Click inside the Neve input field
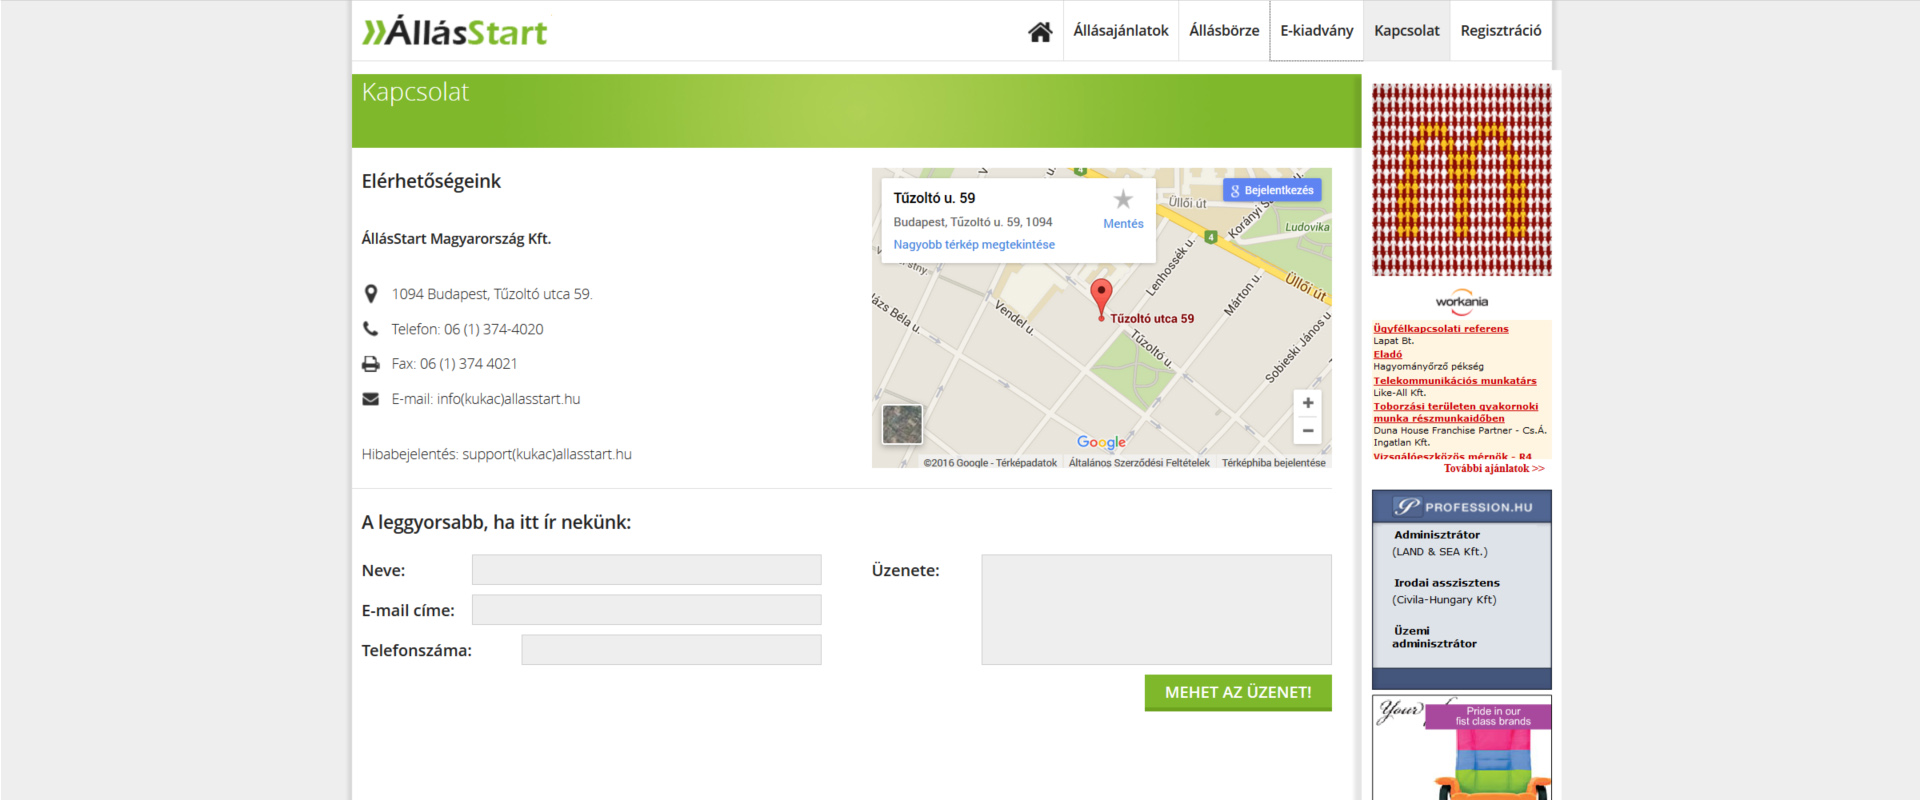 [646, 570]
